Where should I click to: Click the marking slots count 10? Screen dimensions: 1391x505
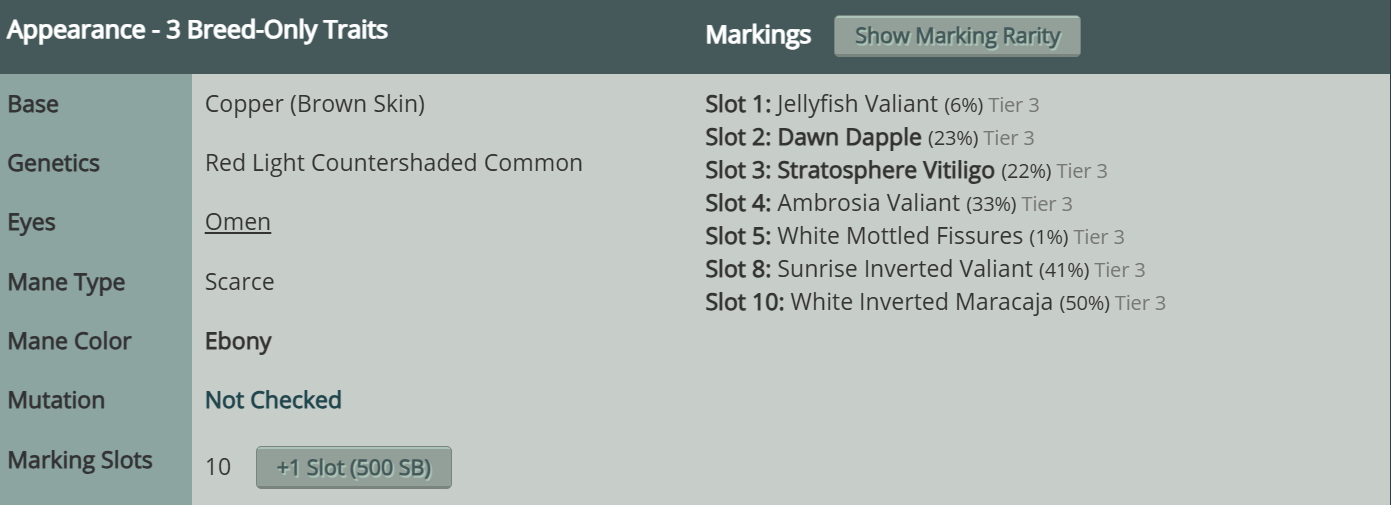(x=217, y=467)
